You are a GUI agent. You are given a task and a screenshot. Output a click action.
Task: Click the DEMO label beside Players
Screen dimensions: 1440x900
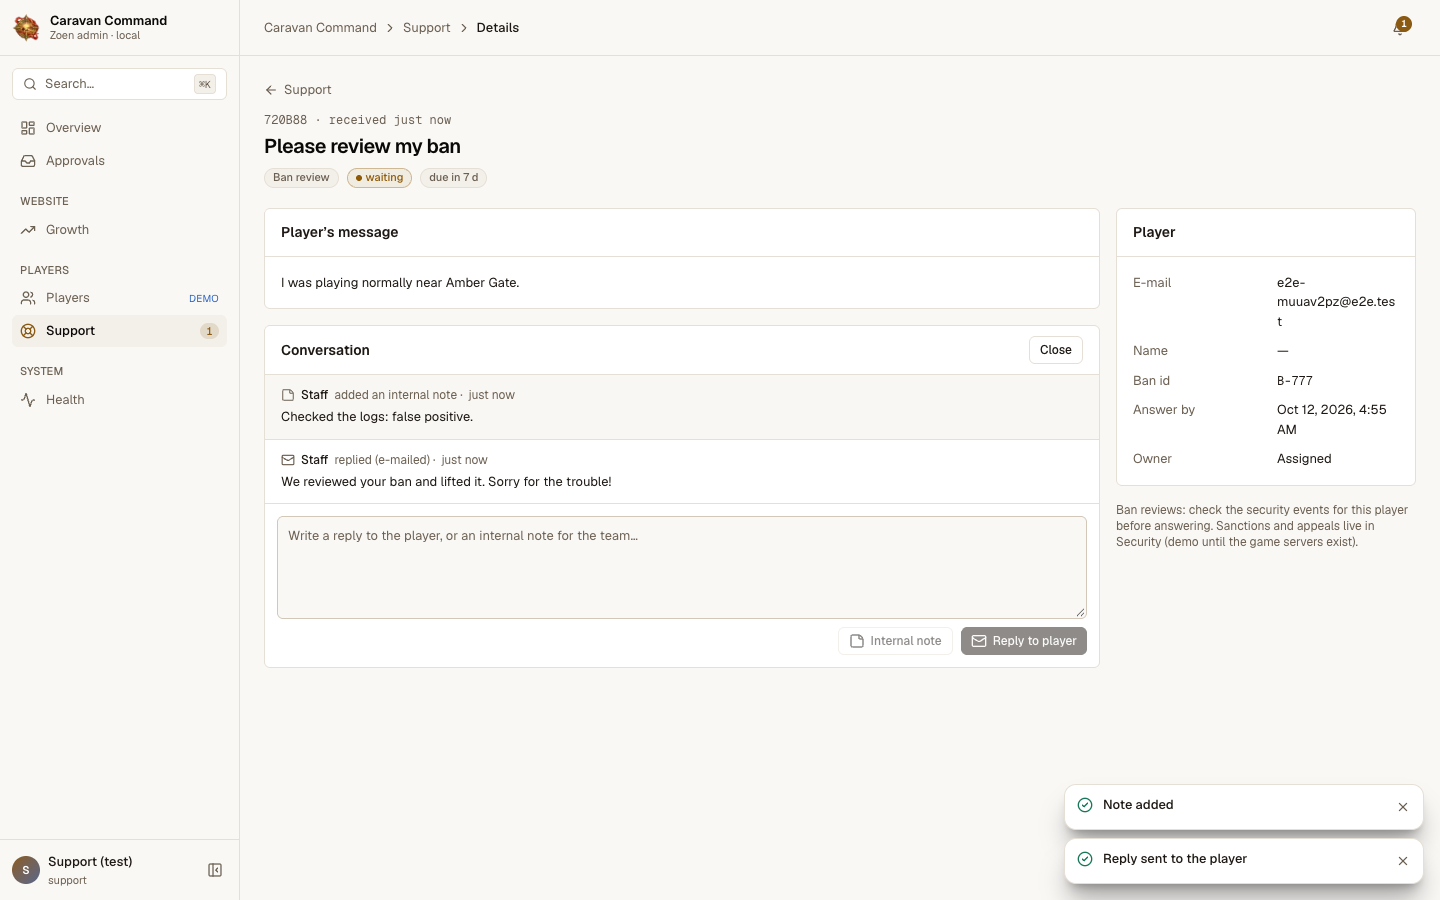(x=204, y=299)
